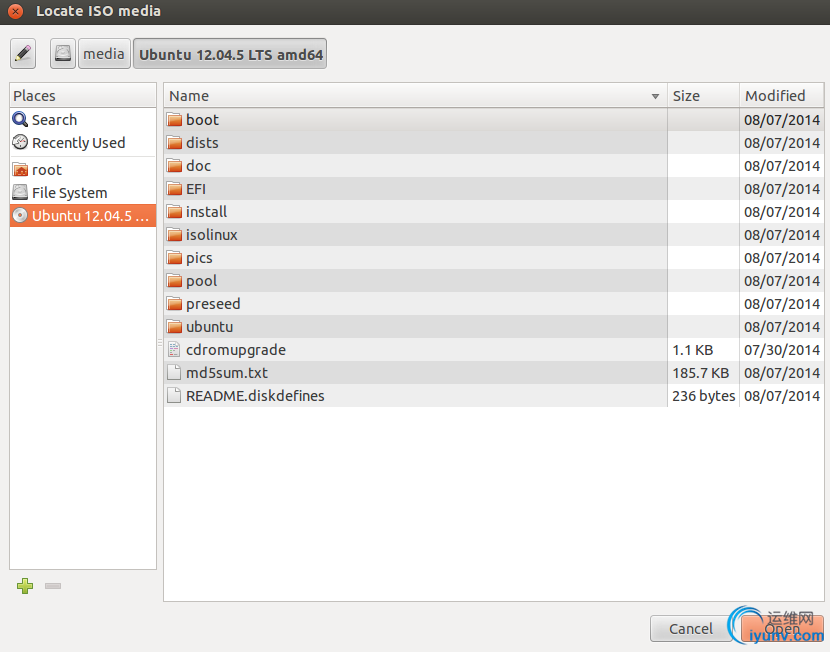Click the doc folder icon
Viewport: 830px width, 652px height.
pyautogui.click(x=174, y=166)
